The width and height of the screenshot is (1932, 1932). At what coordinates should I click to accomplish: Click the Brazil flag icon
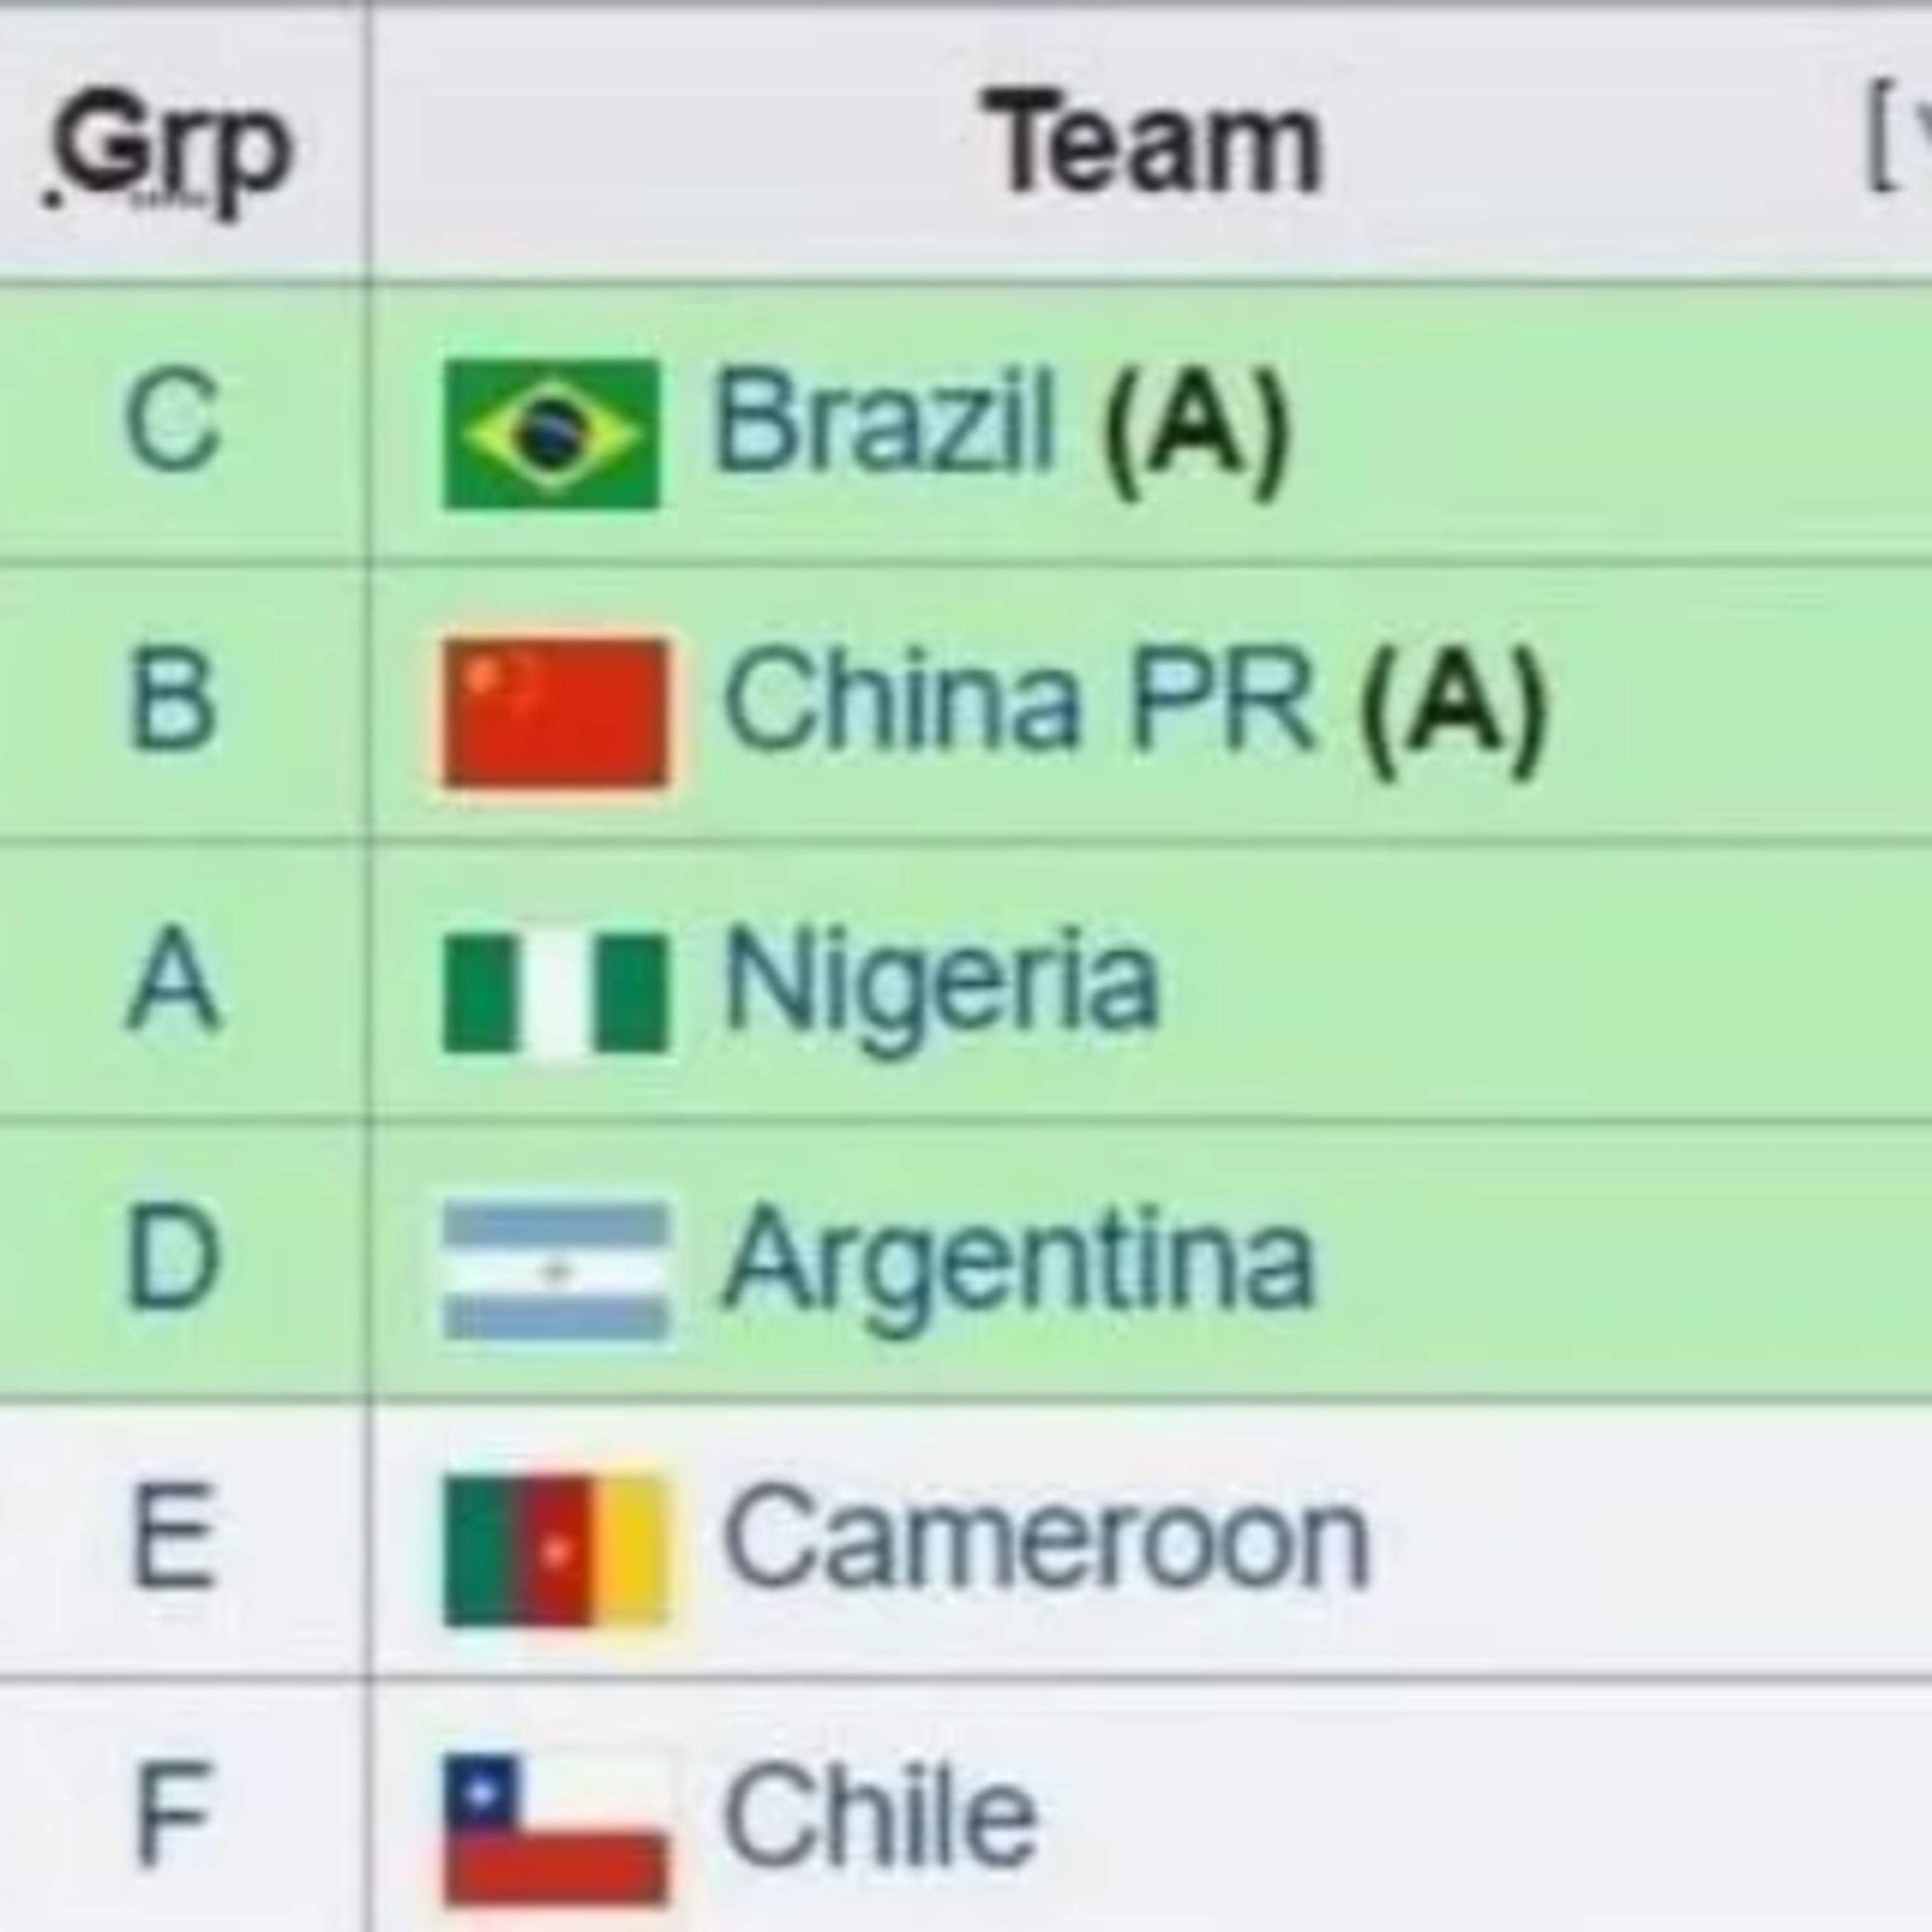552,434
